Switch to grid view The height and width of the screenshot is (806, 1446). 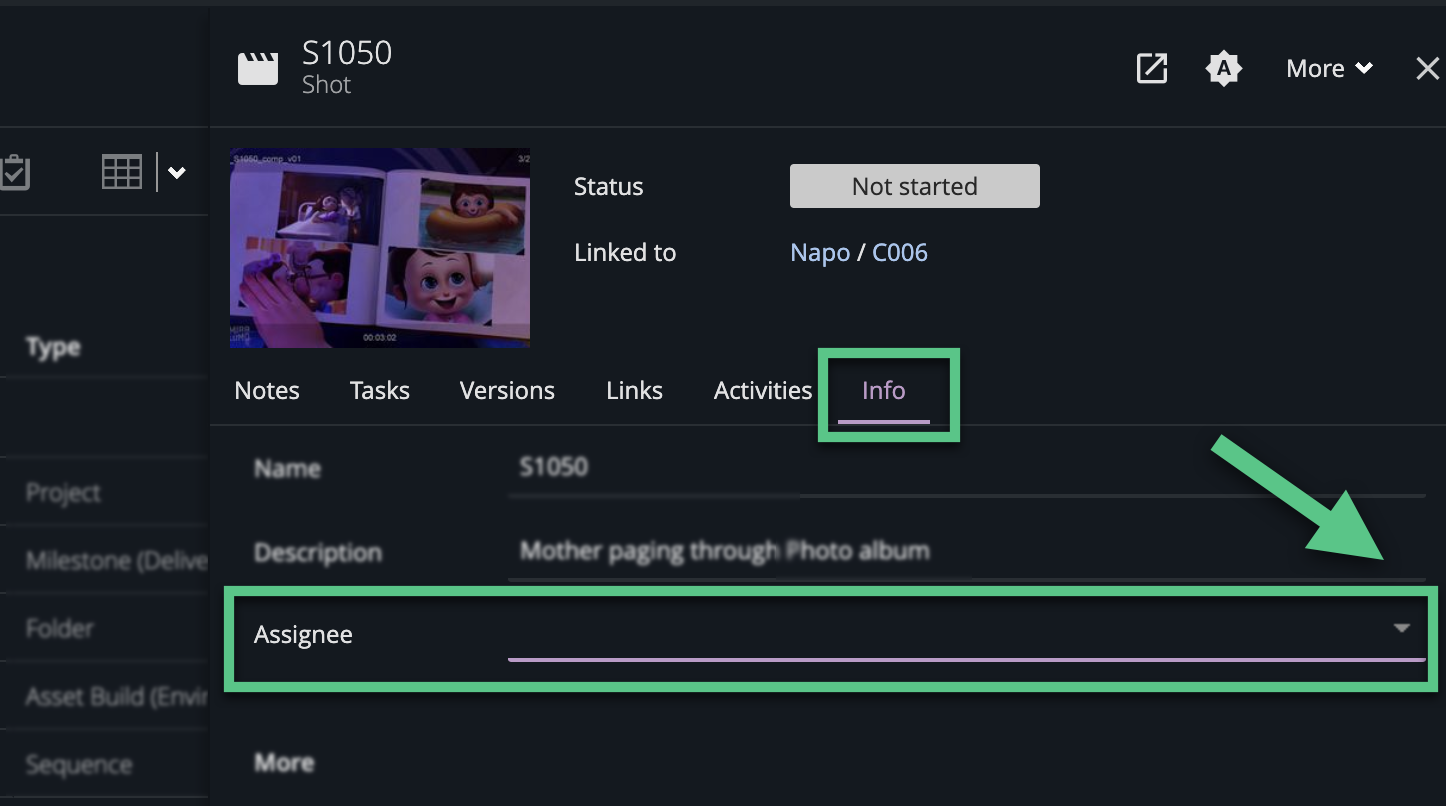[x=122, y=171]
